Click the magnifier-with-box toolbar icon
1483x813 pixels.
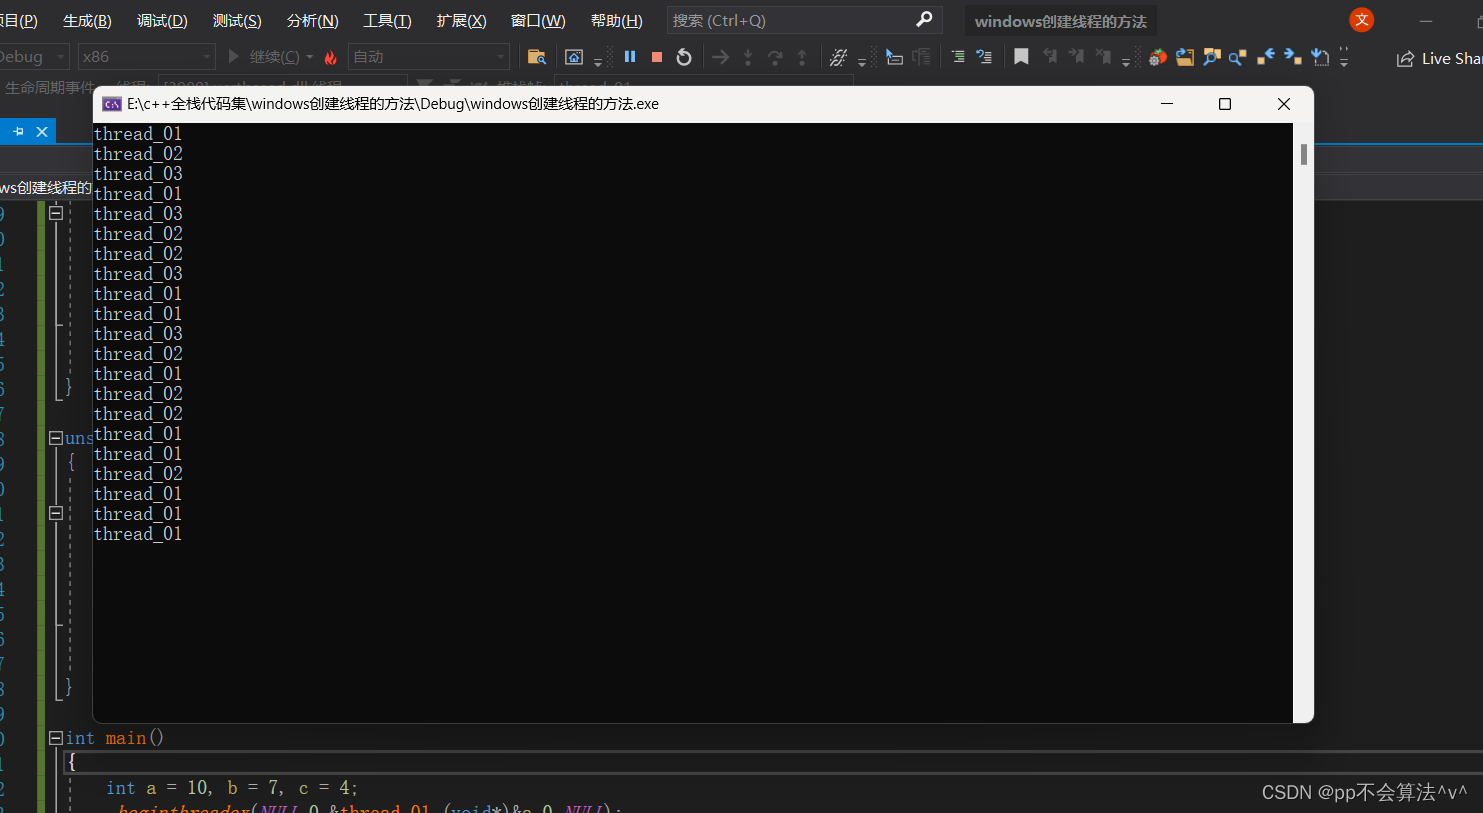tap(1238, 57)
